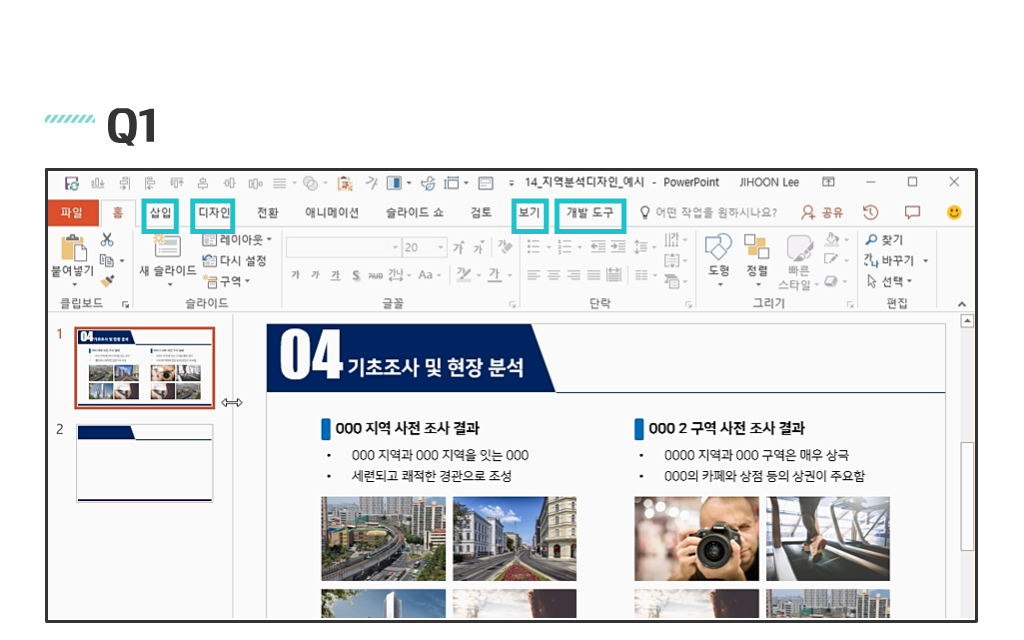Open the 구역 section dropdown

227,281
